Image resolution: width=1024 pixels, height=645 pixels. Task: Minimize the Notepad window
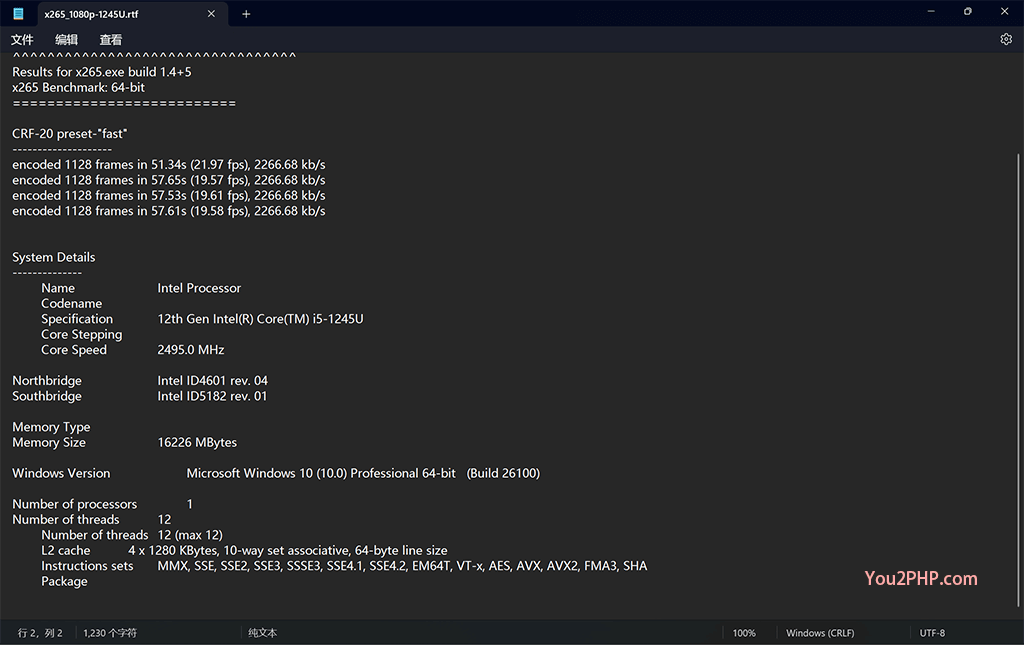(930, 12)
